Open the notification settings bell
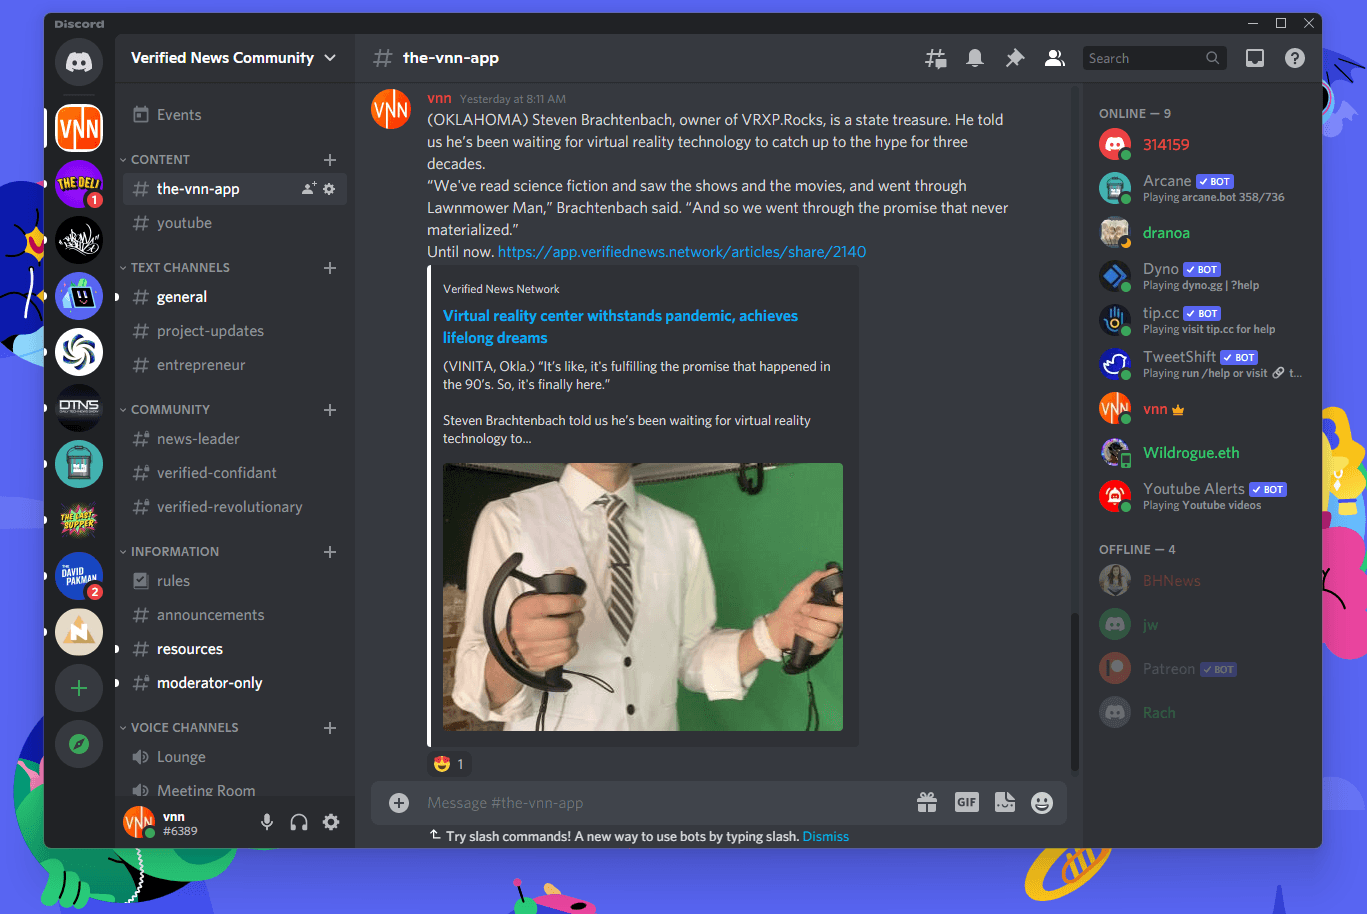 pos(975,58)
